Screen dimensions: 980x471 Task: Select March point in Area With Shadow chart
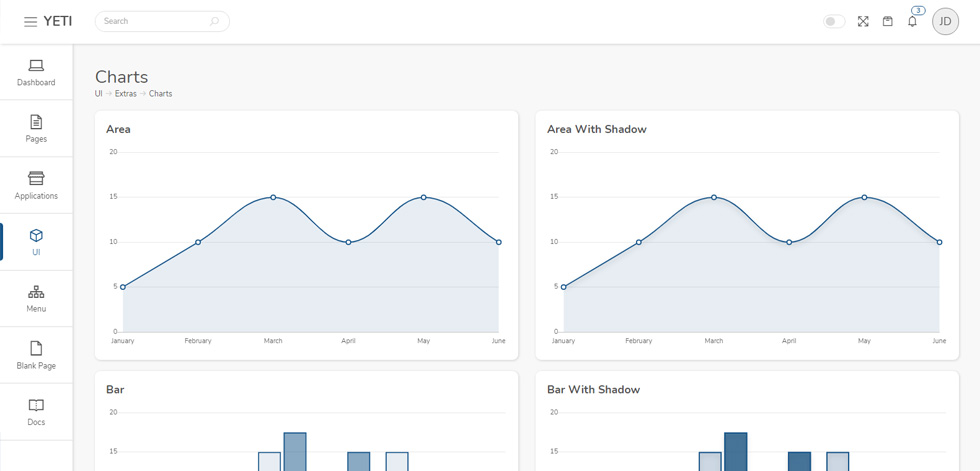click(714, 197)
